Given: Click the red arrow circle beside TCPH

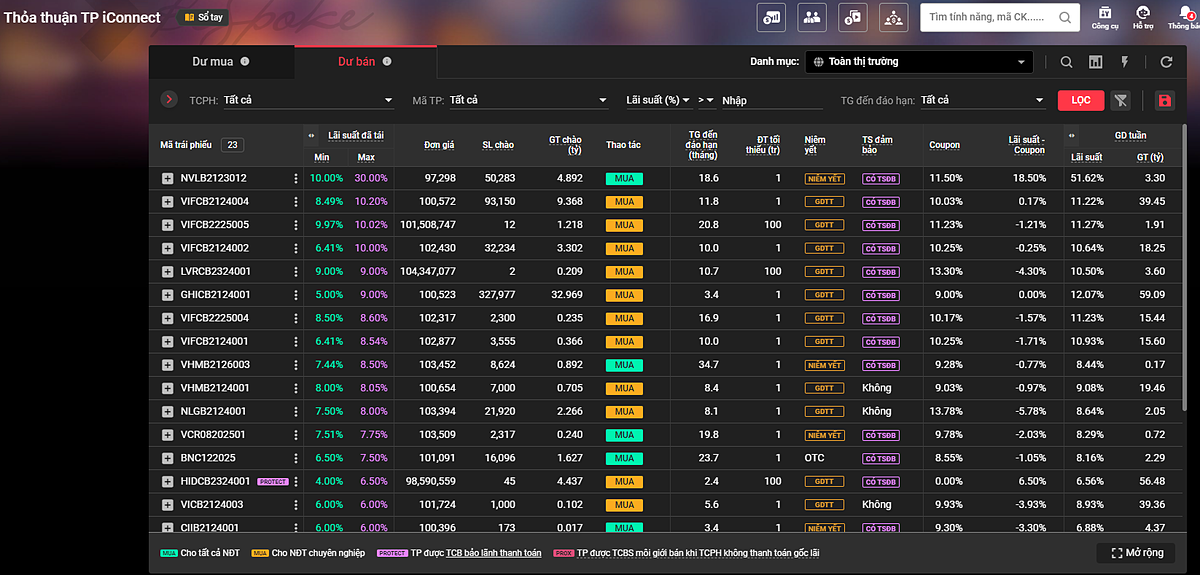Looking at the screenshot, I should pos(169,100).
